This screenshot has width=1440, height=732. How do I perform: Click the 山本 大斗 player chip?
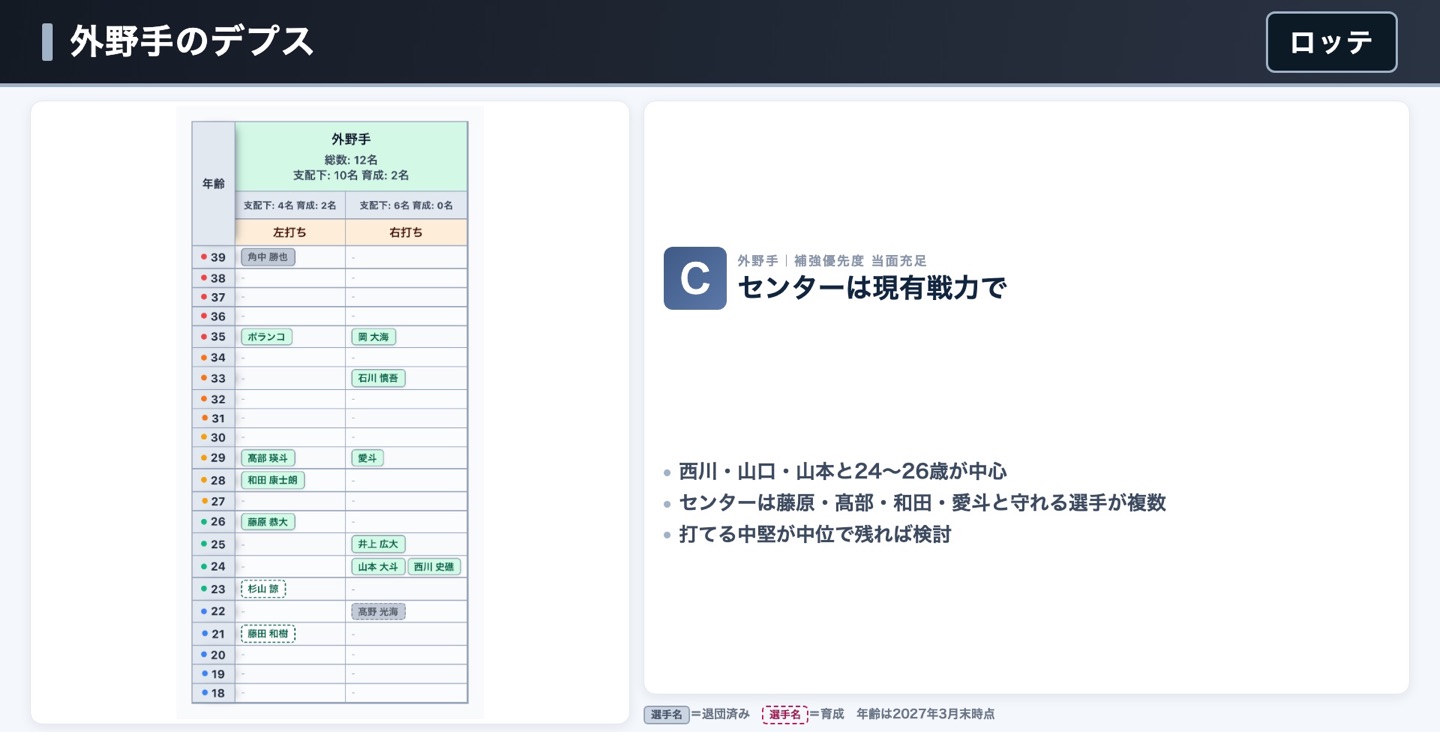click(378, 567)
